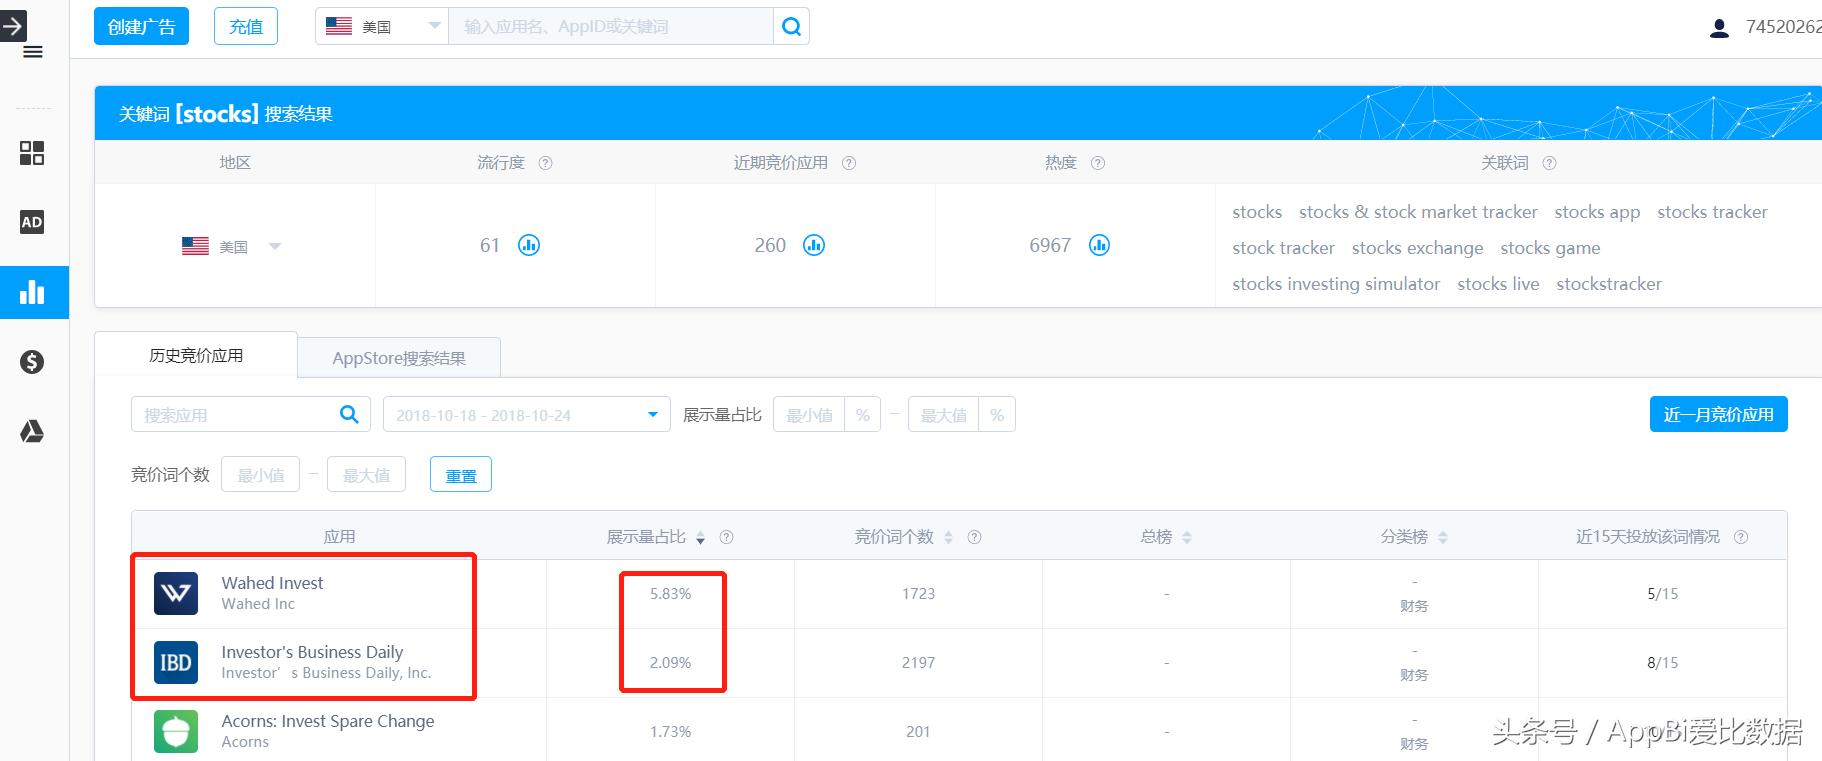
Task: View chart for heat value 6967
Action: point(1099,245)
